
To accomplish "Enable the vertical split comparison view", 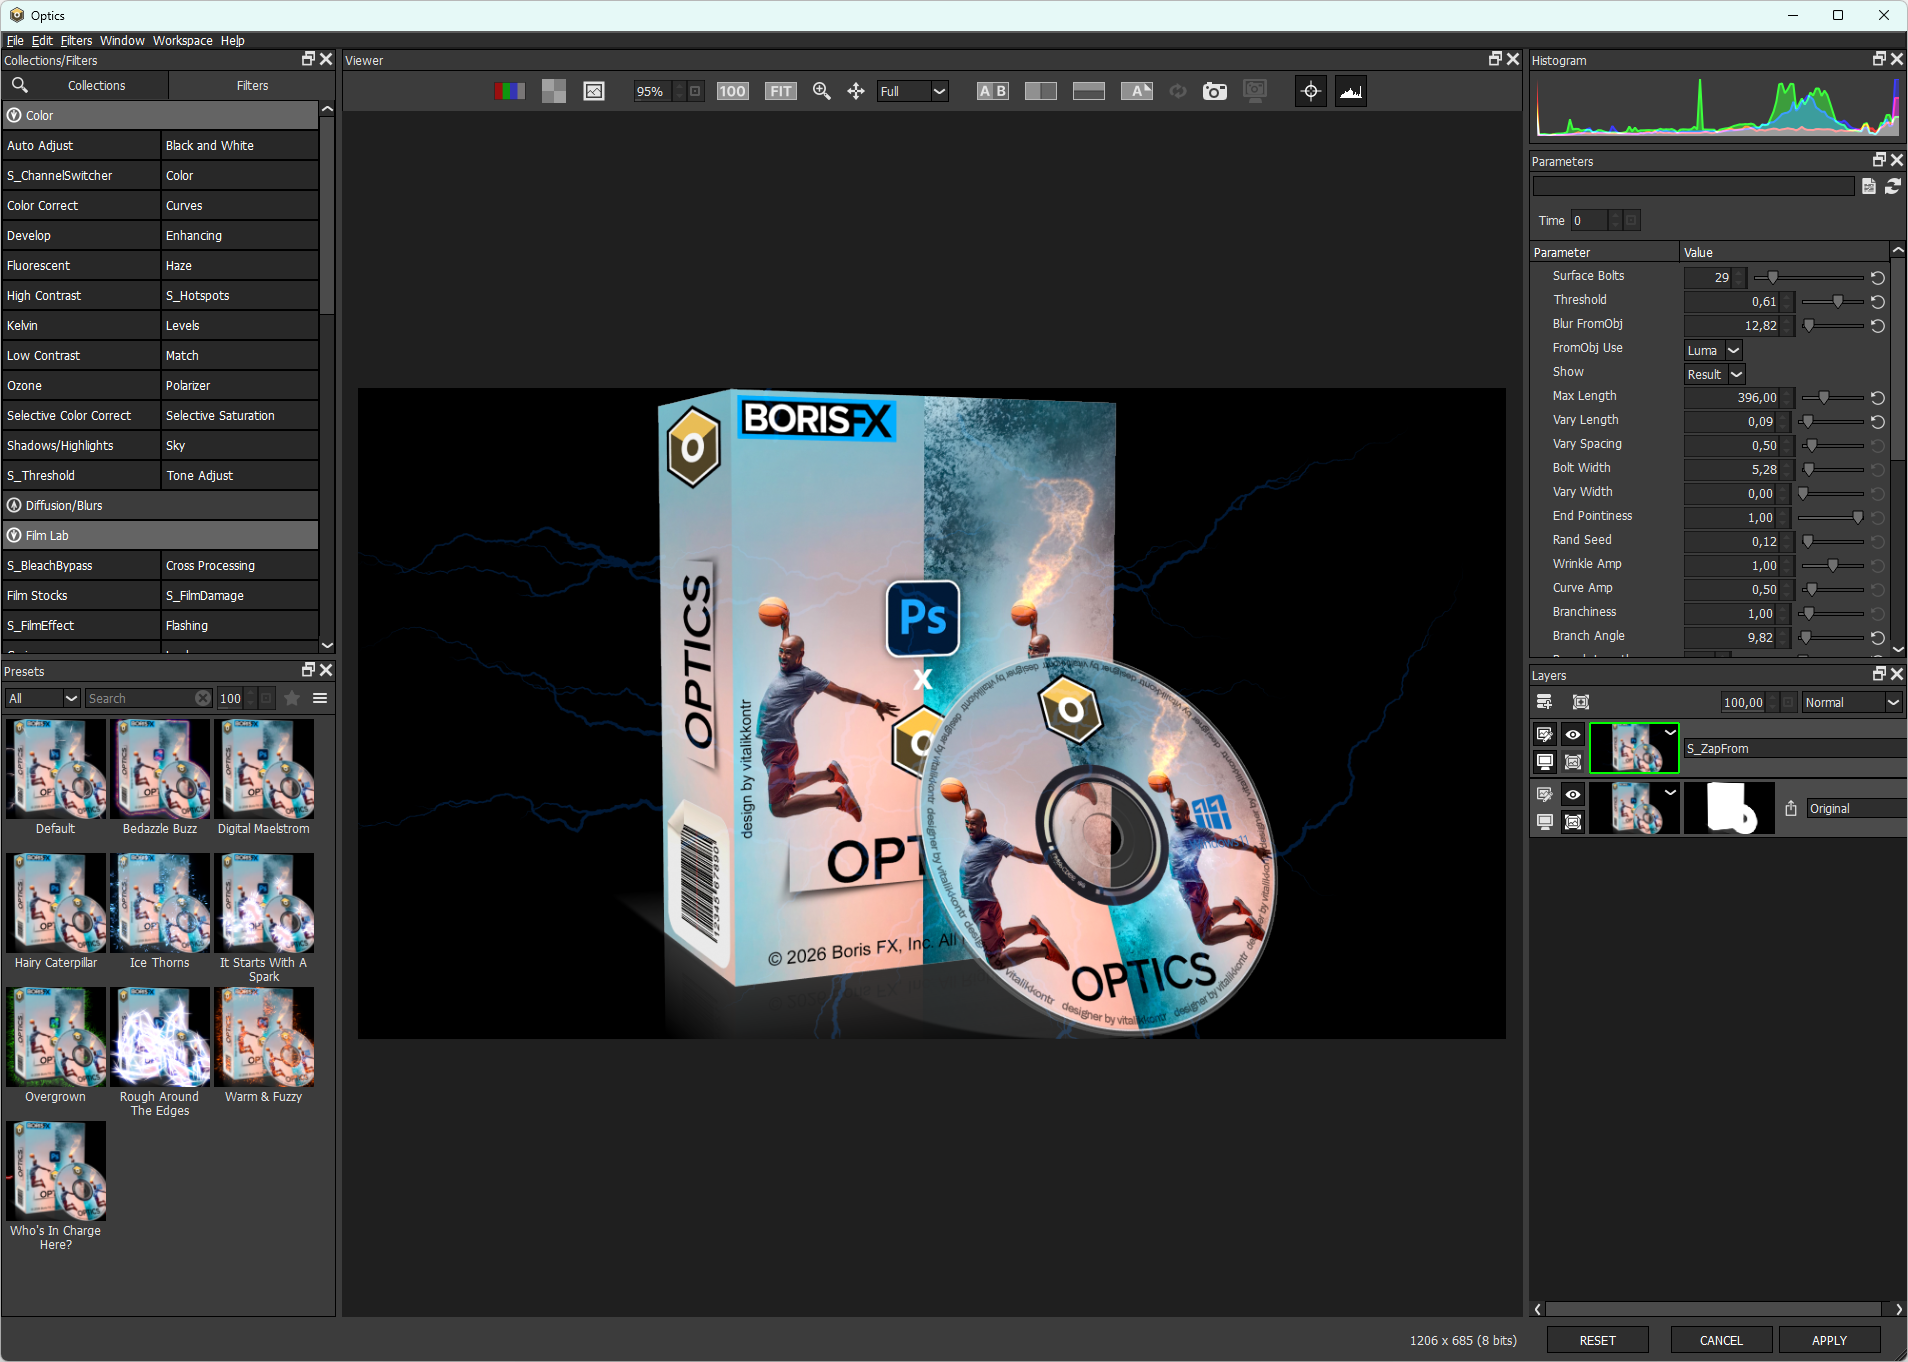I will [x=1040, y=91].
